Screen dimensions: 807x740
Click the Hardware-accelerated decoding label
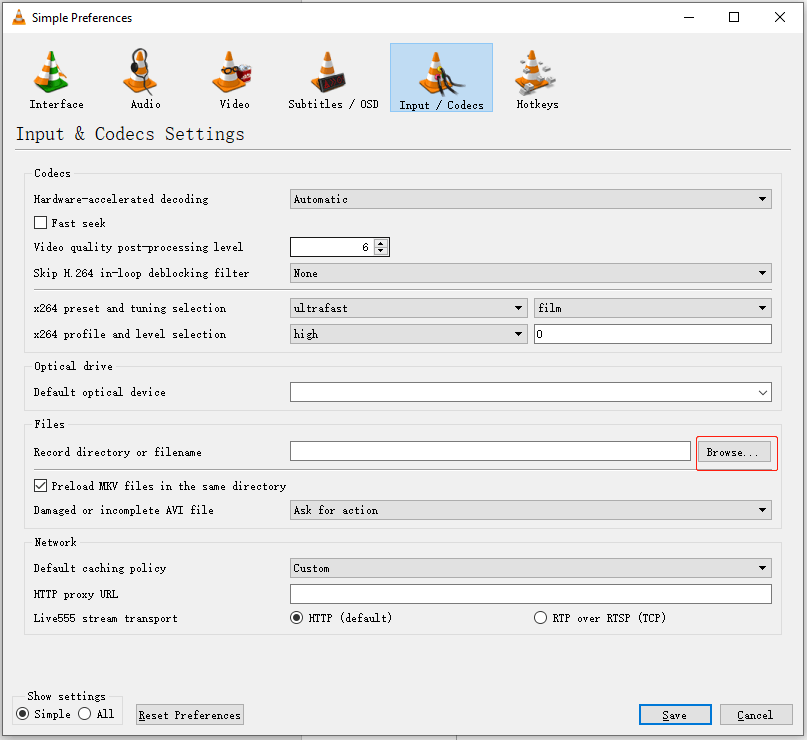(121, 199)
